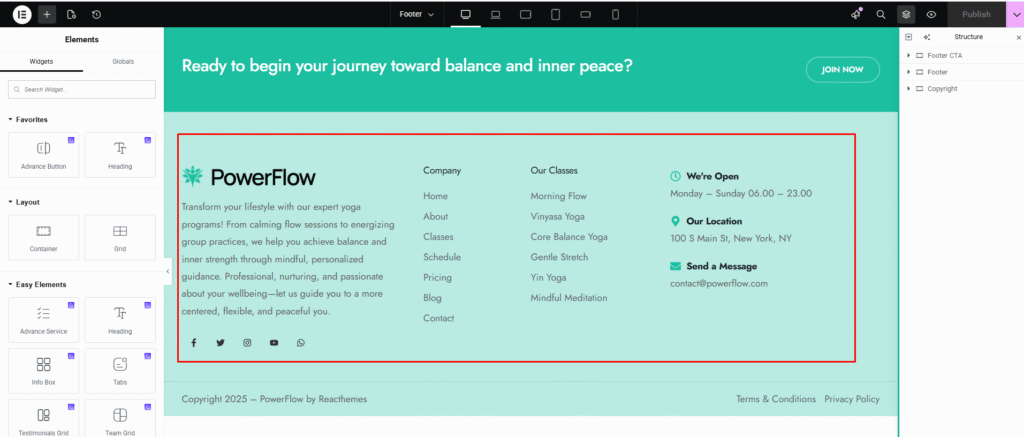
Task: Collapse the Favorites widget section
Action: pos(10,119)
